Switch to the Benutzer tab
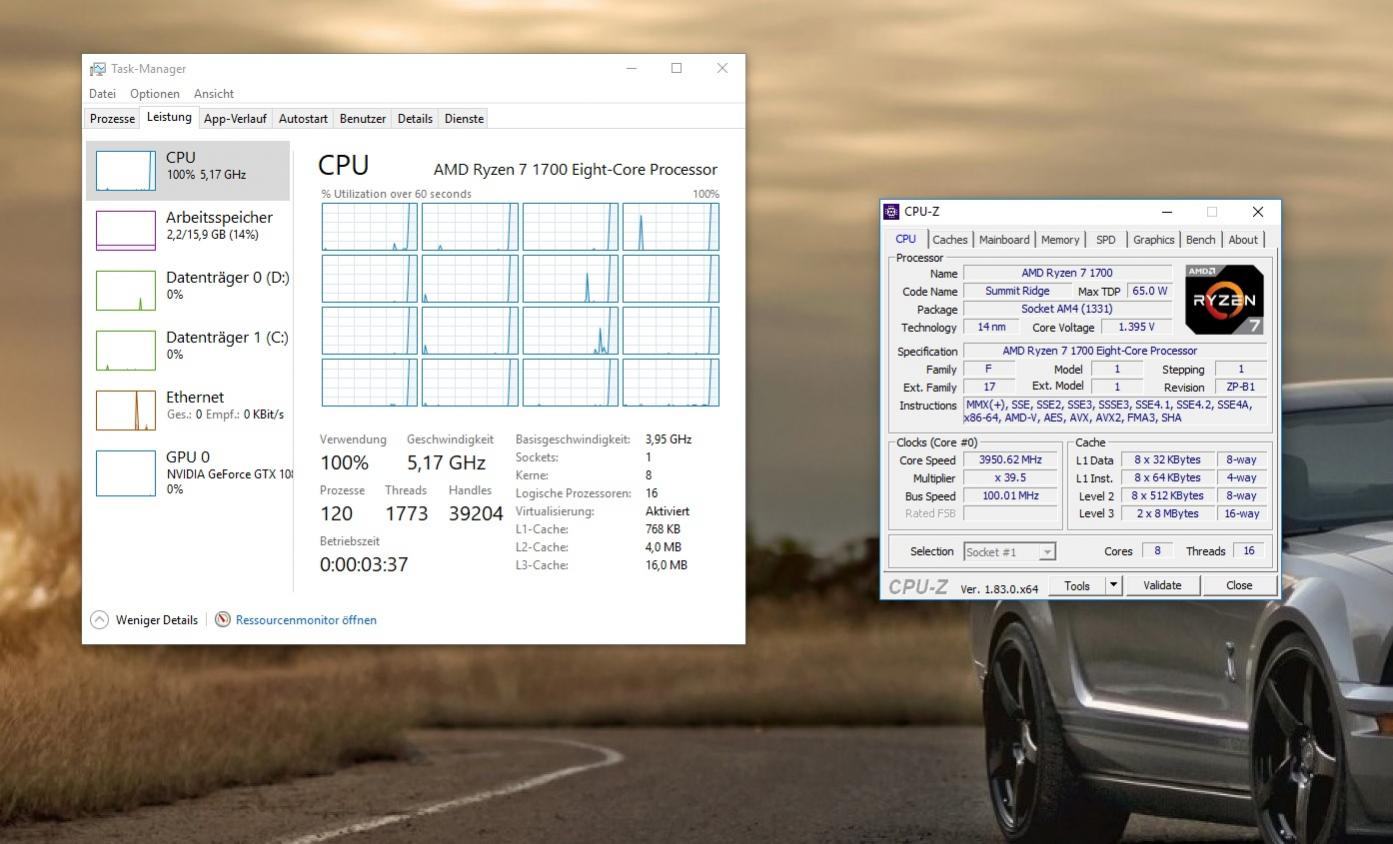The height and width of the screenshot is (844, 1393). pos(362,118)
